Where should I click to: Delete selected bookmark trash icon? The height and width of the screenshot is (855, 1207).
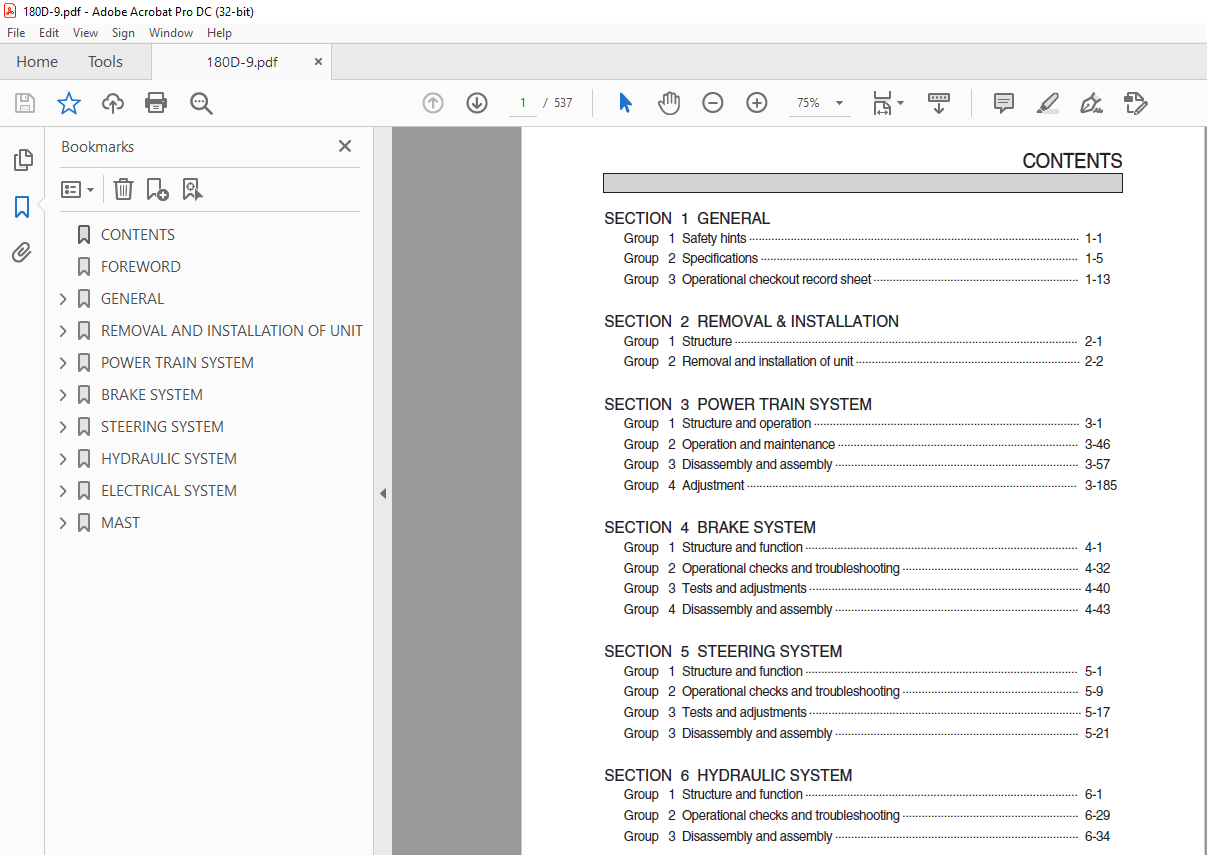[123, 189]
